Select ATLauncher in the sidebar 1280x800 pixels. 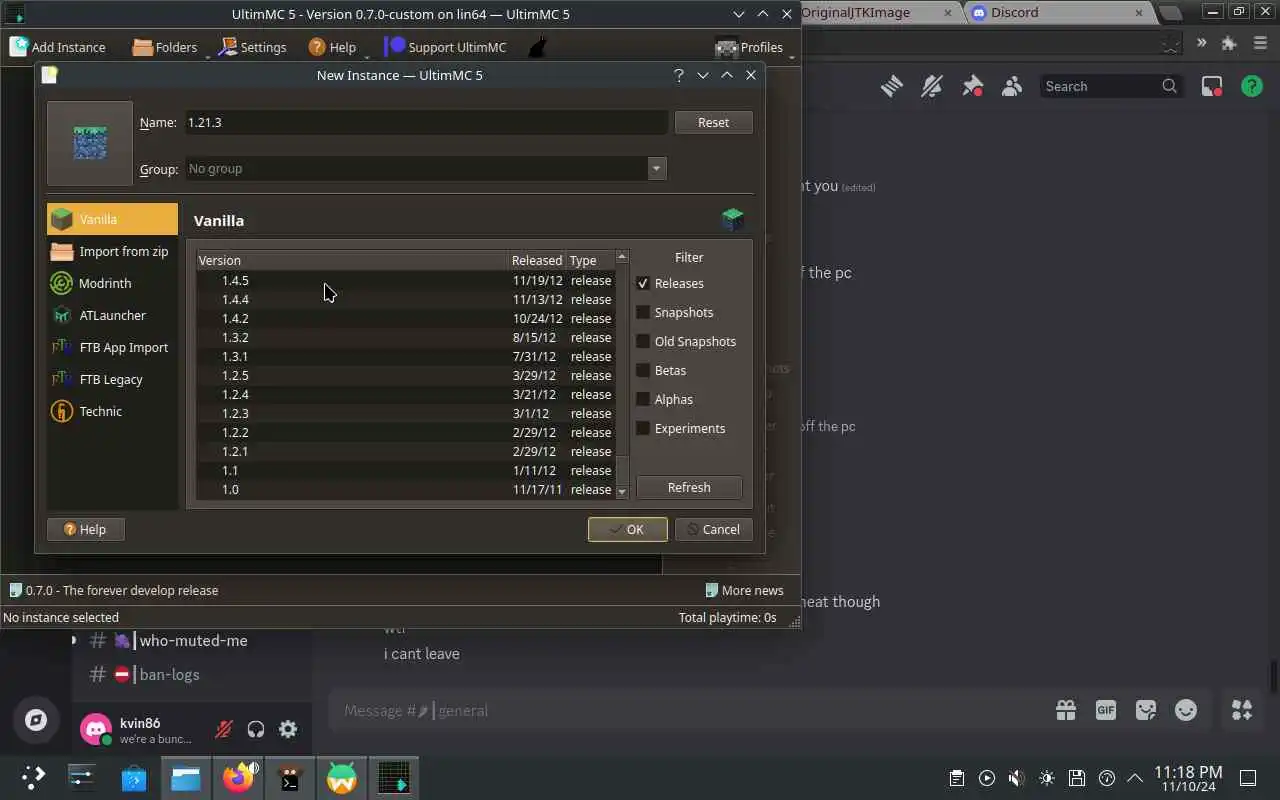[112, 315]
